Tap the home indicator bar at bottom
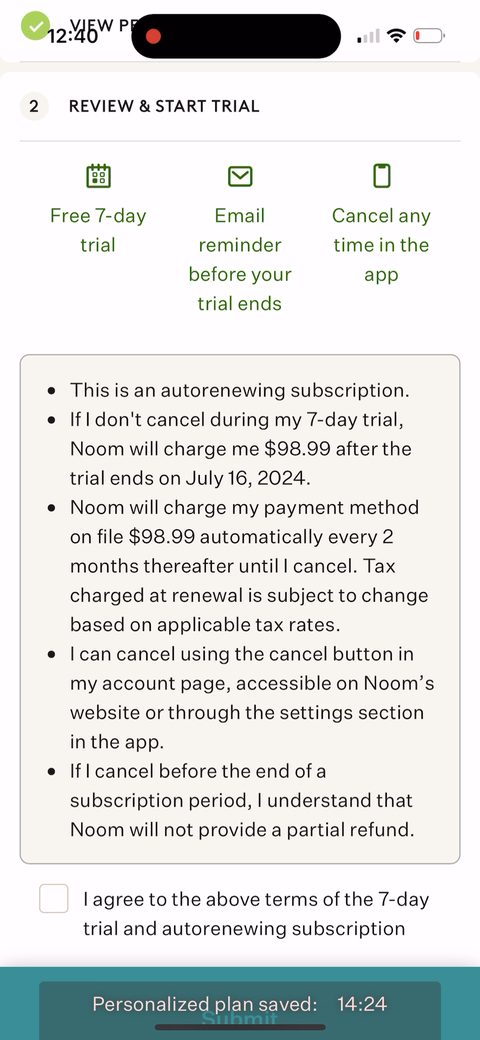The height and width of the screenshot is (1040, 480). (240, 1027)
